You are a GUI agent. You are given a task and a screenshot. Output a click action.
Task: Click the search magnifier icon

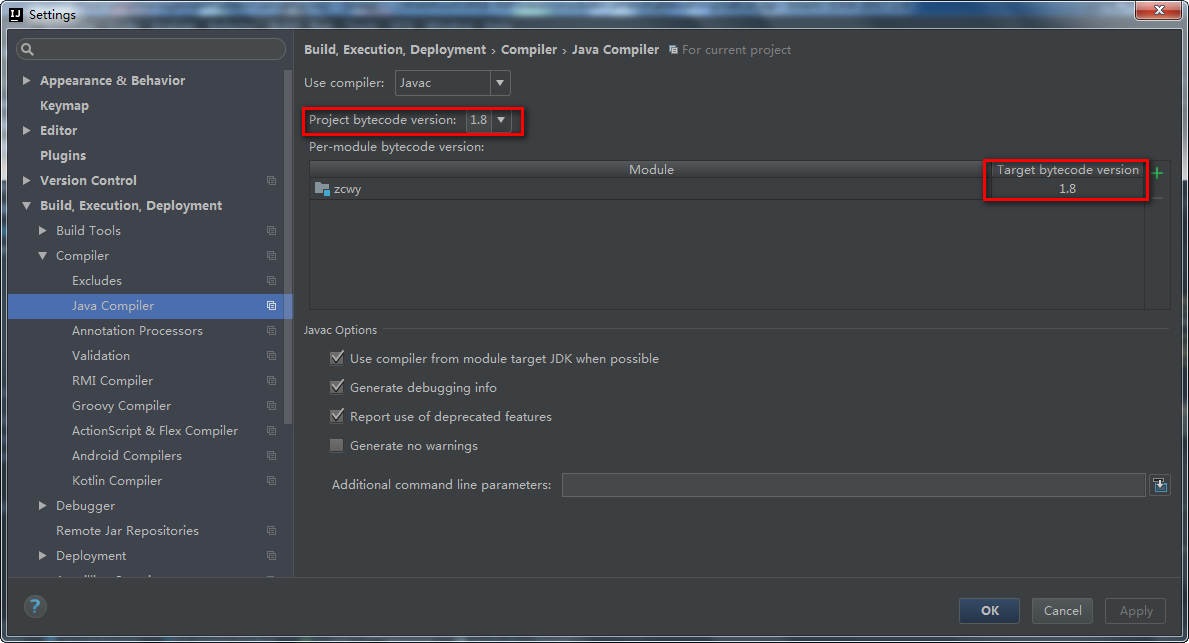point(27,49)
